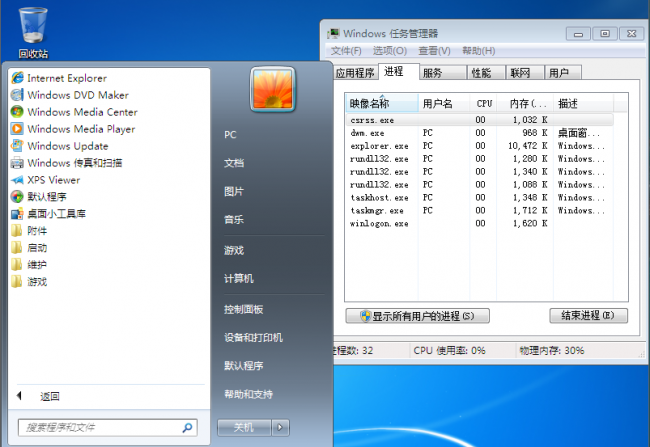Select the rundll32.exe row using 1,280 K
The image size is (650, 447).
click(480, 159)
